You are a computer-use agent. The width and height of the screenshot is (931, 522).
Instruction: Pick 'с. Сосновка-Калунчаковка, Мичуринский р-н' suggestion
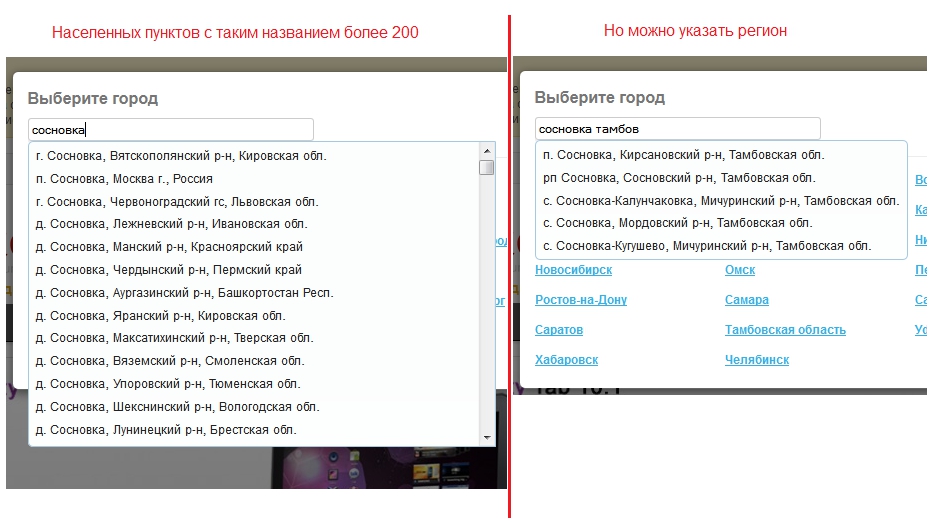tap(721, 201)
